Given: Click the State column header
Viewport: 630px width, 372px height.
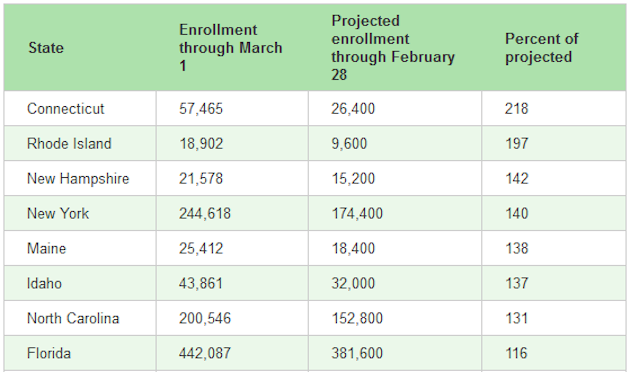Looking at the screenshot, I should point(46,48).
